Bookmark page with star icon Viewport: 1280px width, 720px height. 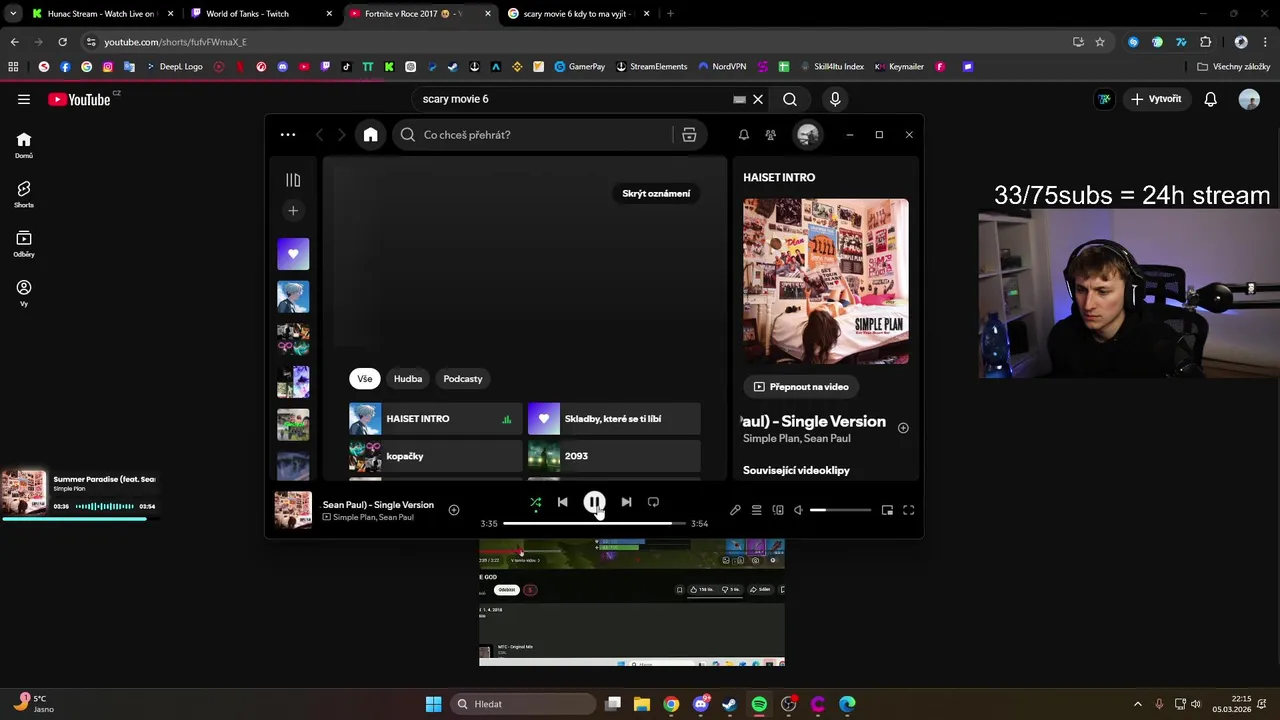pyautogui.click(x=1100, y=42)
